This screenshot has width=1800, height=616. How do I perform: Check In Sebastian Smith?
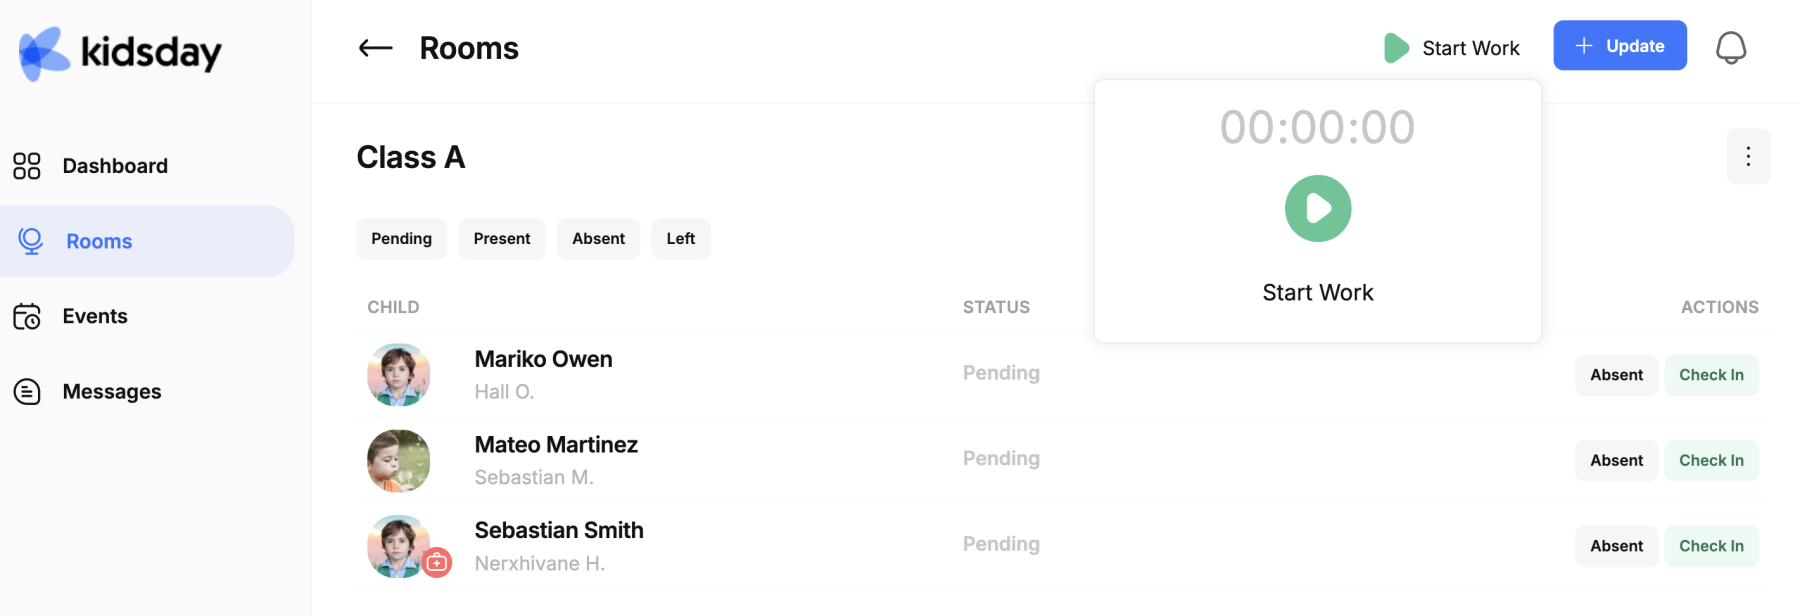[x=1711, y=546]
